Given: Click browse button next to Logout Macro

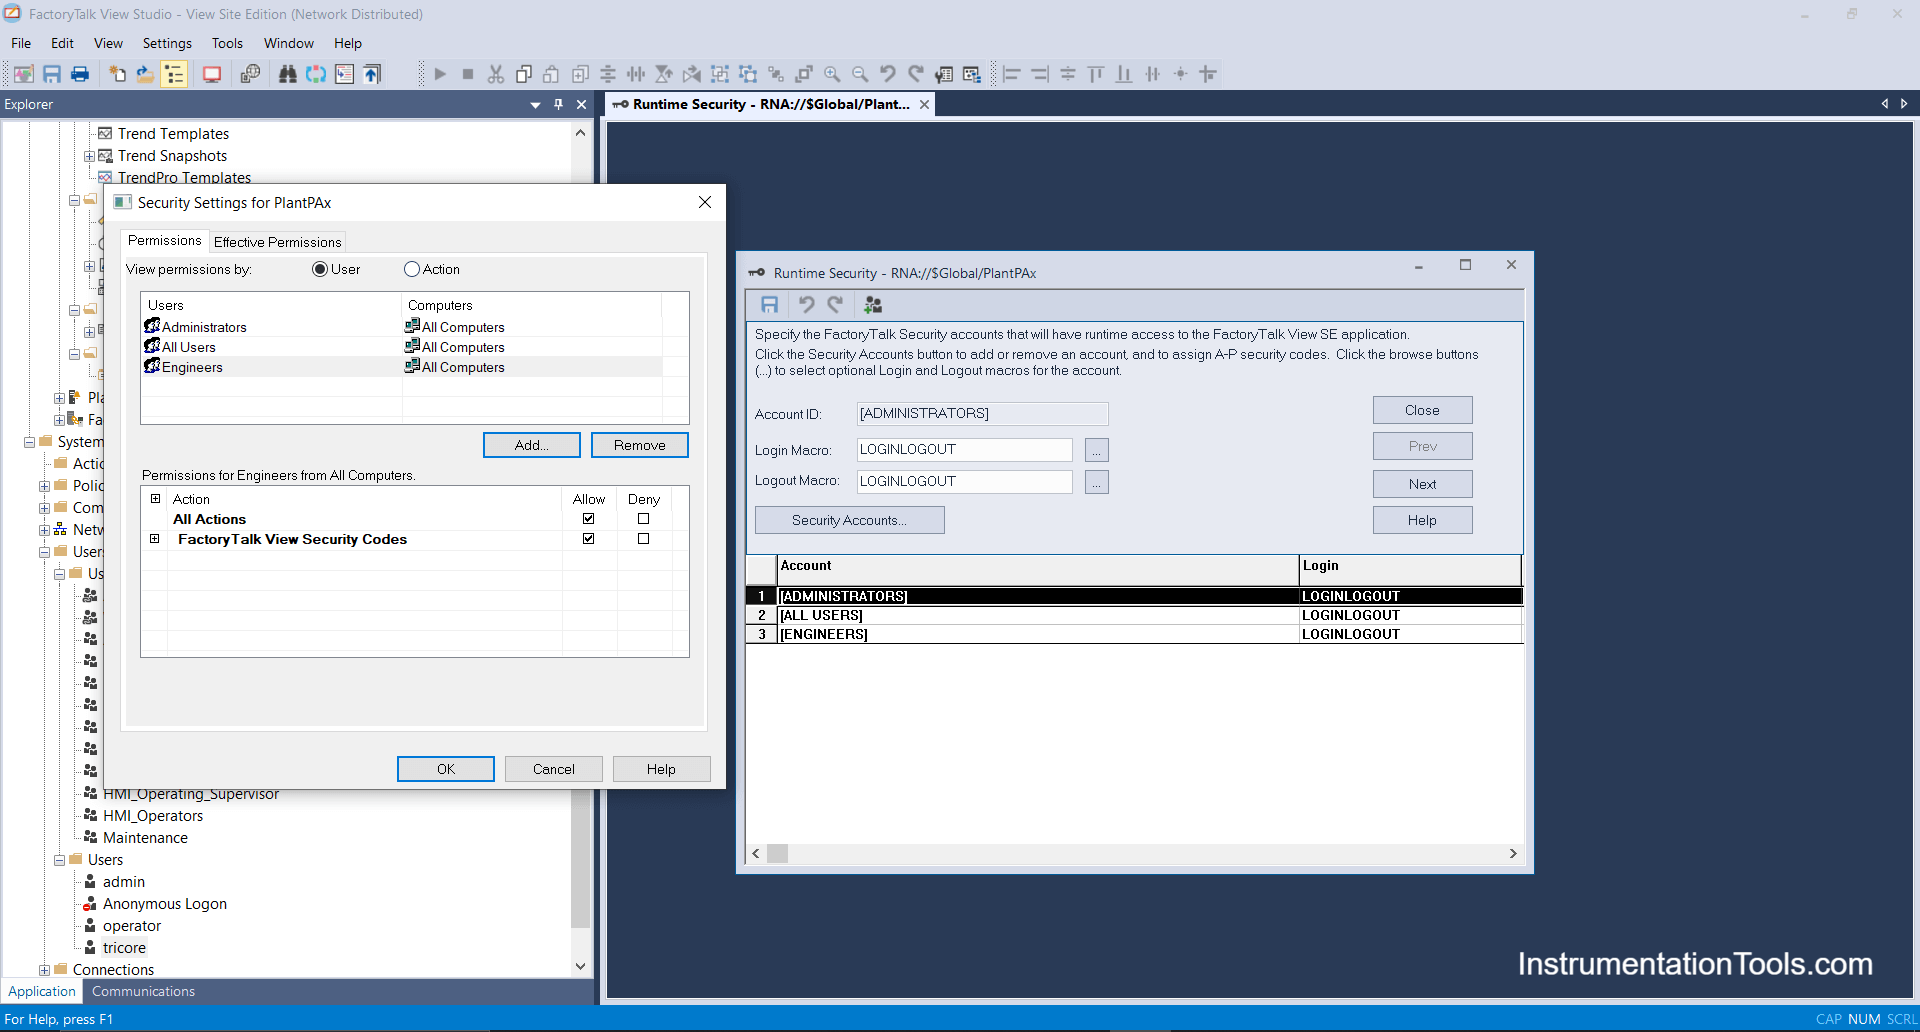Looking at the screenshot, I should click(1097, 482).
